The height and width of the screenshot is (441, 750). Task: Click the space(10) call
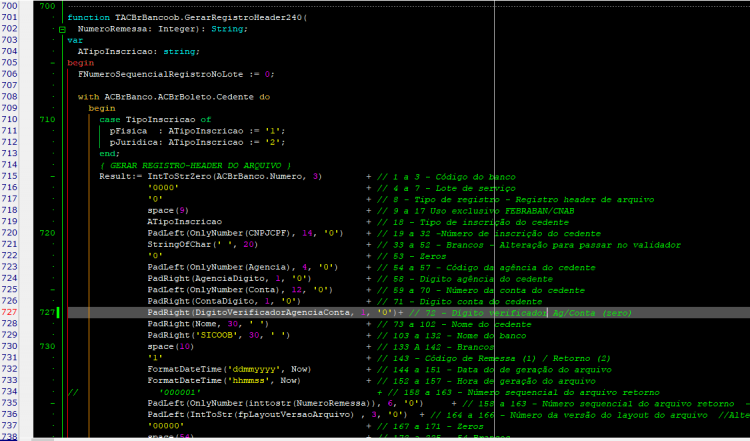[171, 347]
